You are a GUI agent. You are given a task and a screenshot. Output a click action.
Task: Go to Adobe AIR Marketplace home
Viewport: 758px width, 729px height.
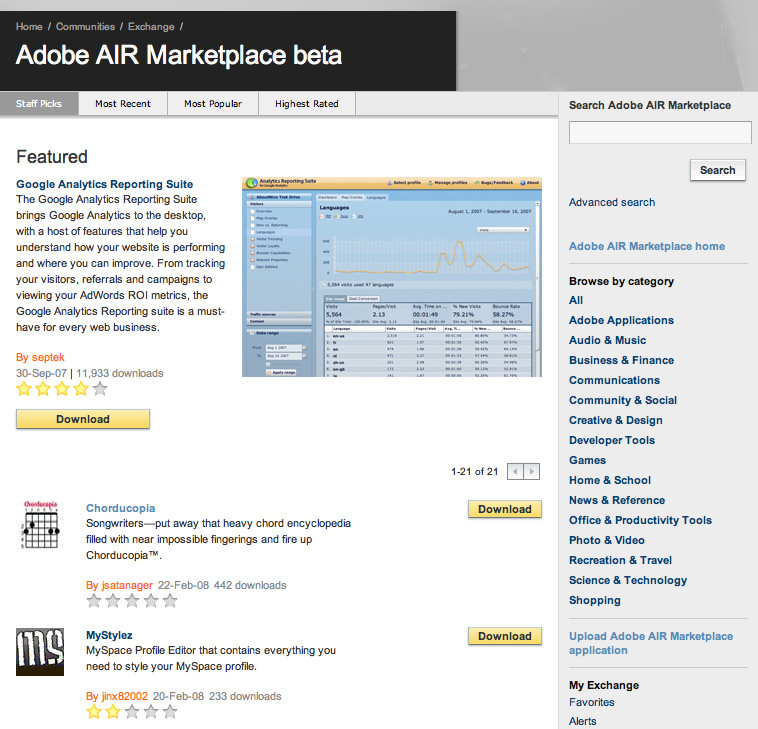tap(647, 246)
